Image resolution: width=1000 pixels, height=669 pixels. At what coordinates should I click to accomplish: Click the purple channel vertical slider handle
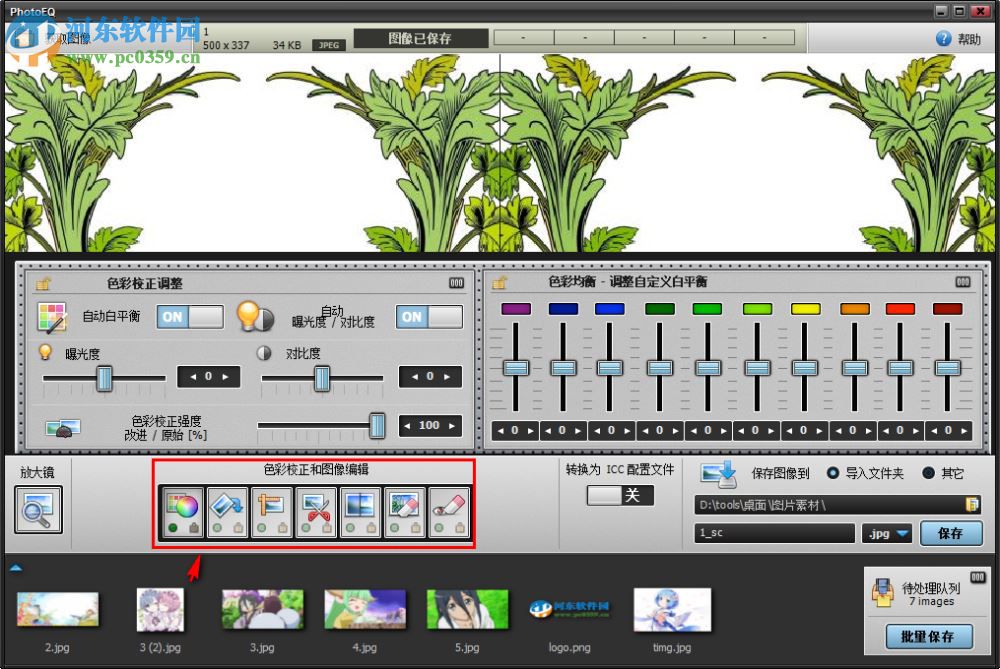pos(515,367)
